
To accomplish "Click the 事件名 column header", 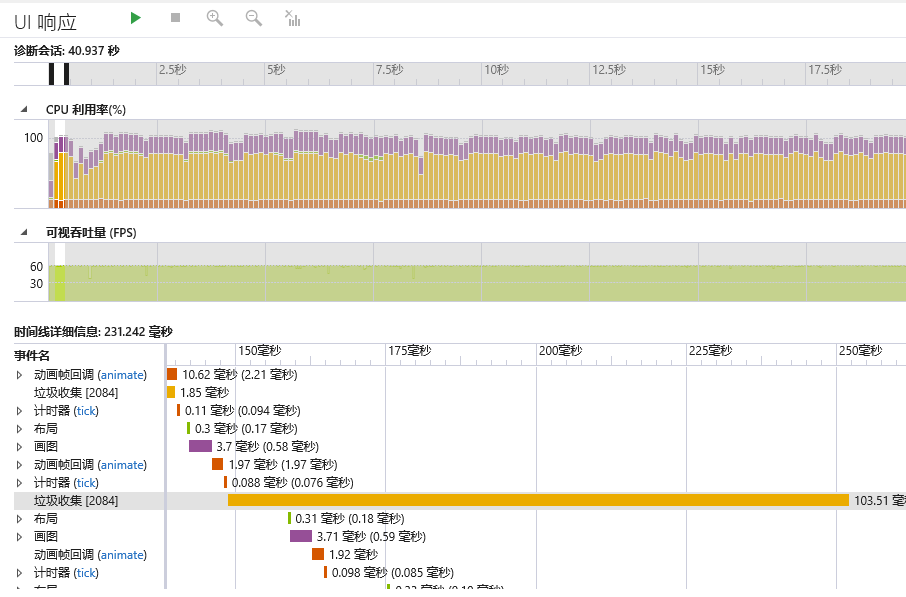I will click(32, 355).
